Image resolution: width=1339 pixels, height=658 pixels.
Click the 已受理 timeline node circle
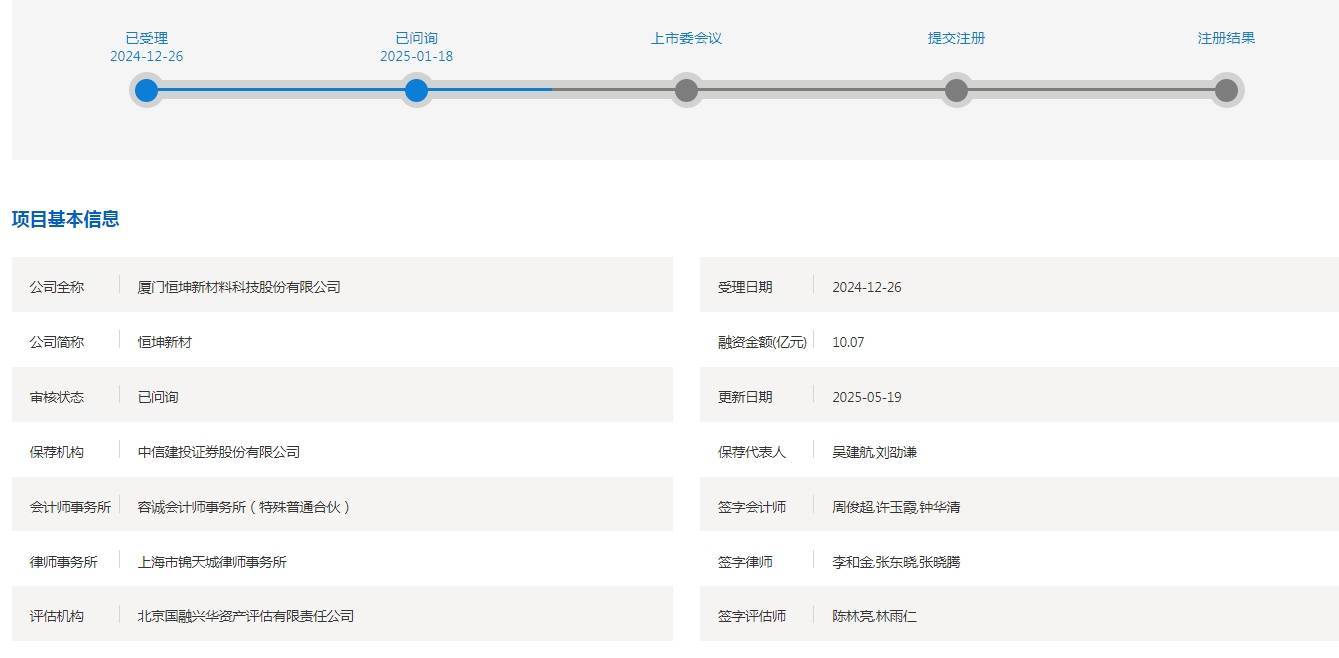point(146,90)
